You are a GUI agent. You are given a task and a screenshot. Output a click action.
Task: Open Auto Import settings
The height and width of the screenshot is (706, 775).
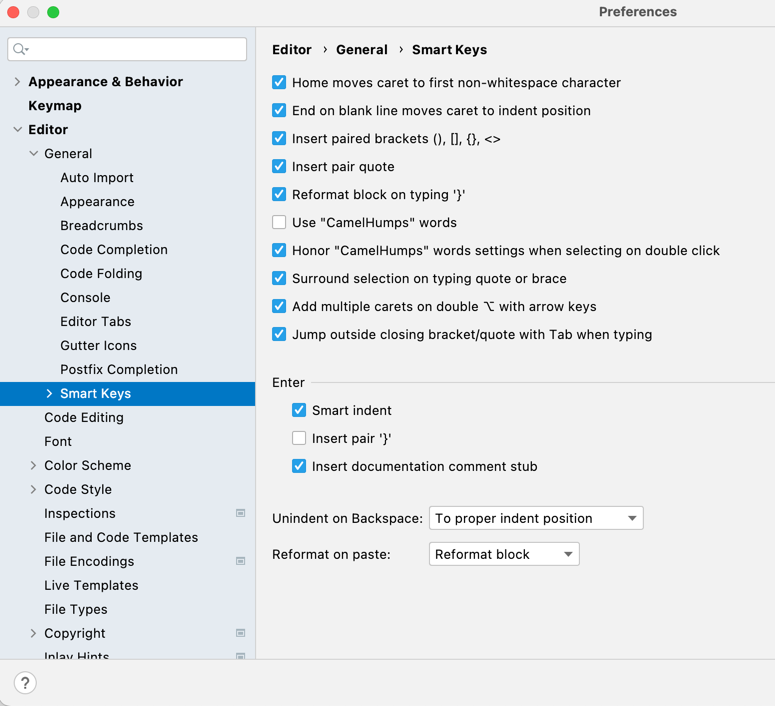click(97, 177)
